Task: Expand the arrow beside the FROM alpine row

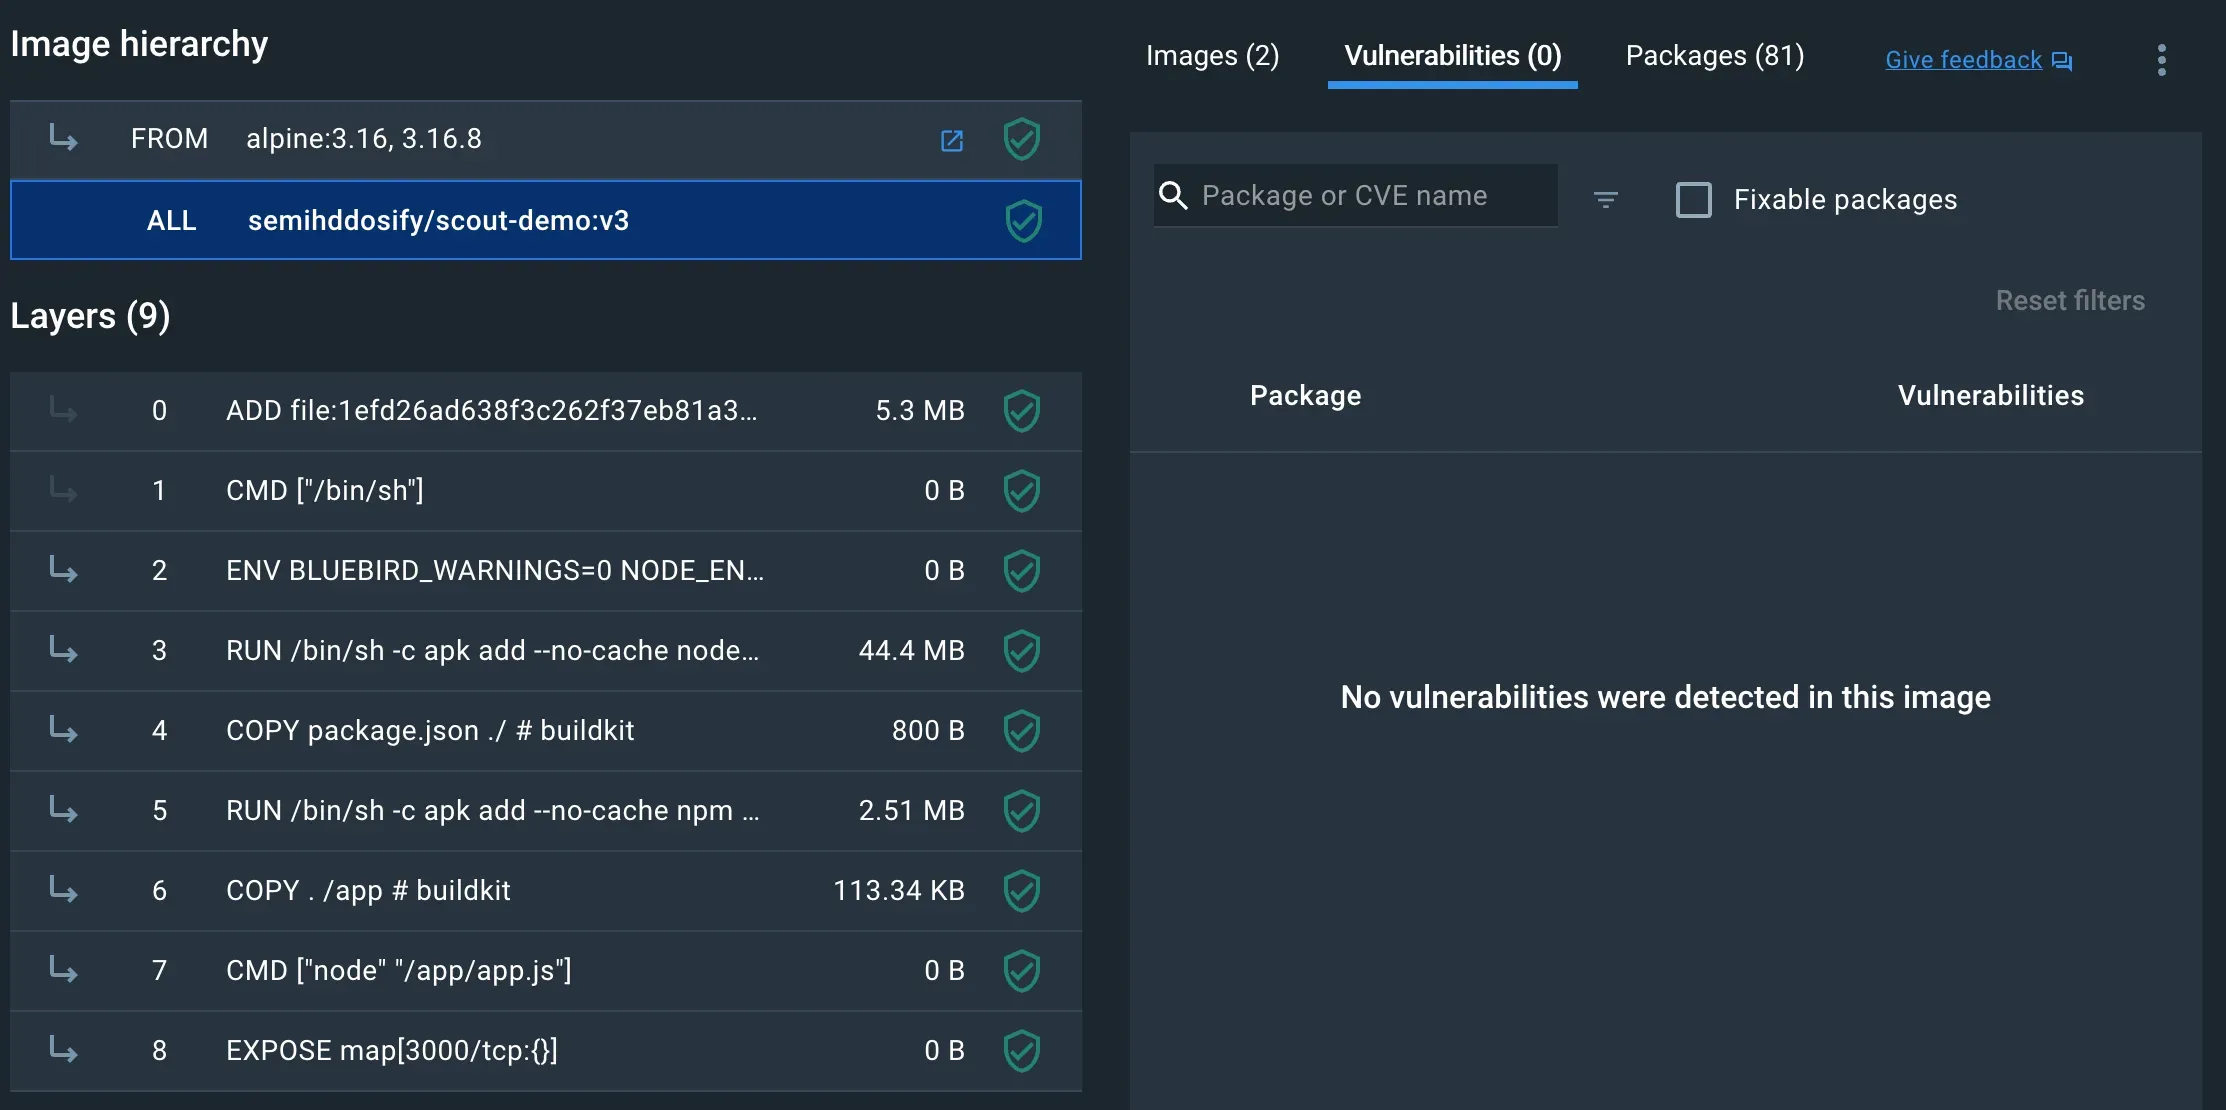Action: pos(63,139)
